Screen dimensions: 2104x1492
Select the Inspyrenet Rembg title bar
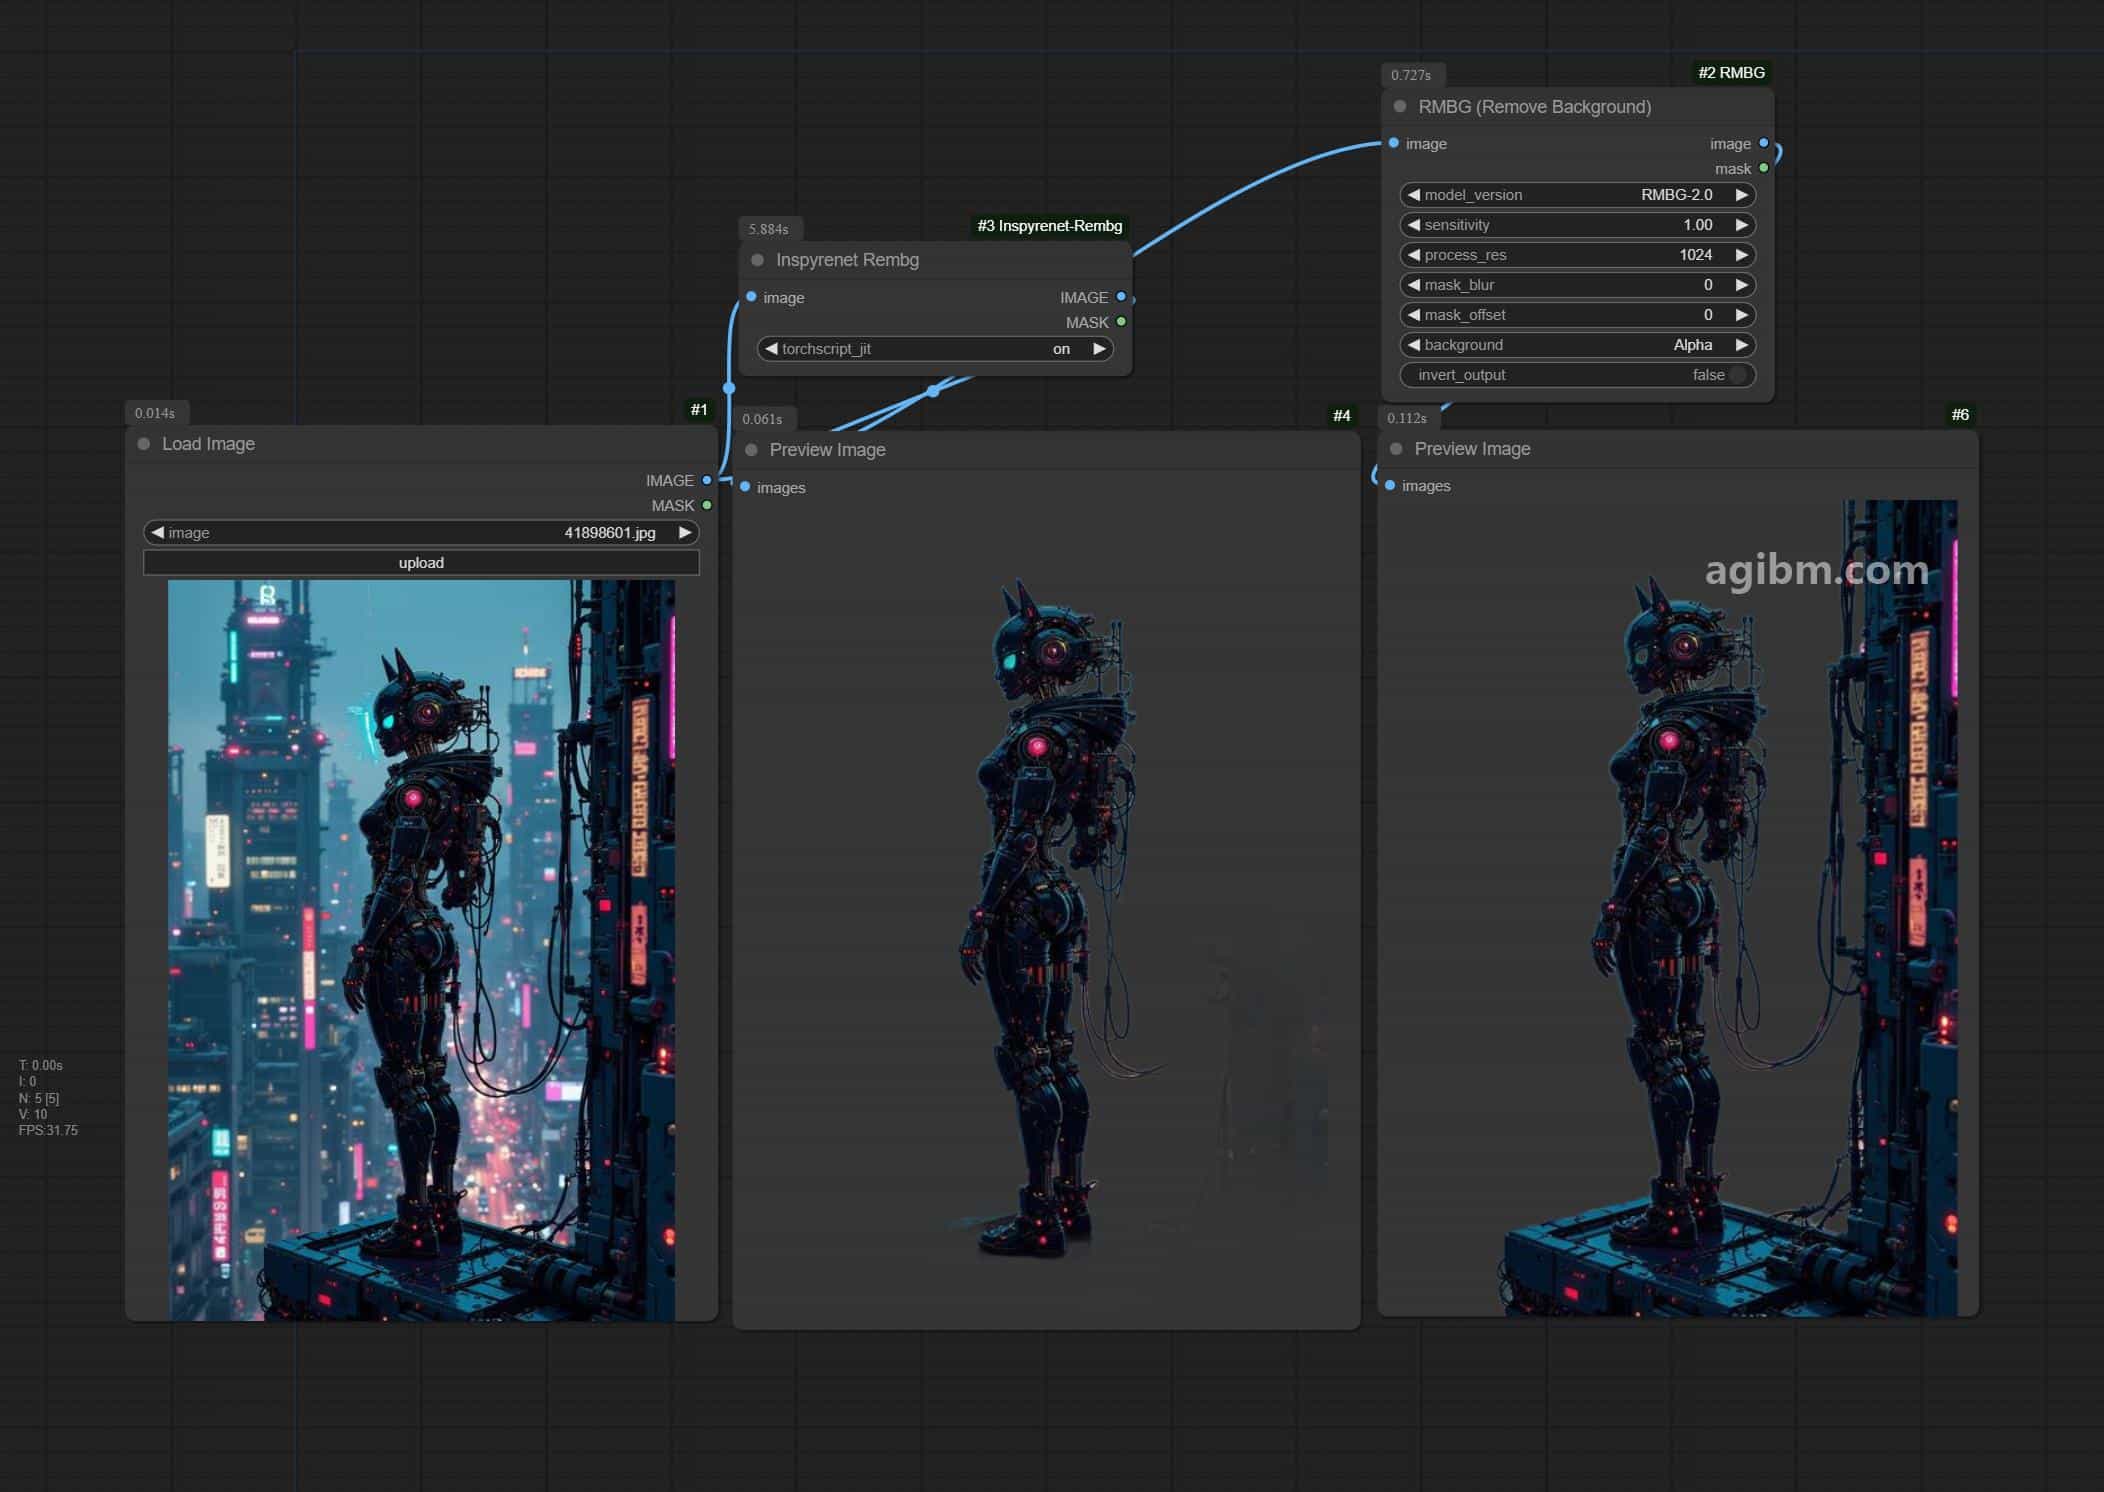click(x=936, y=260)
